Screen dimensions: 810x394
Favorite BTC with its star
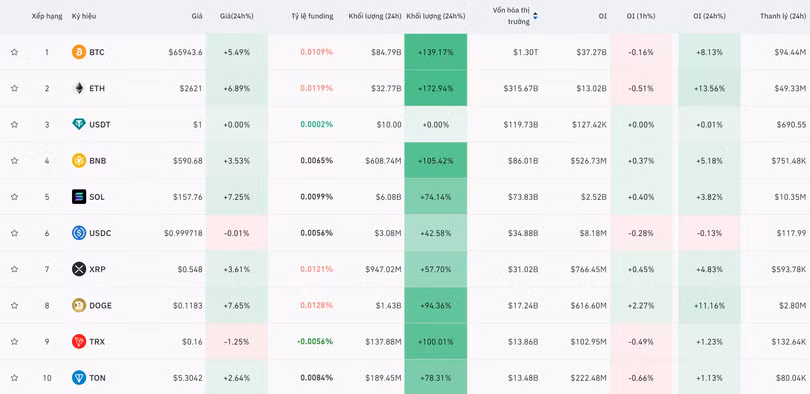14,52
